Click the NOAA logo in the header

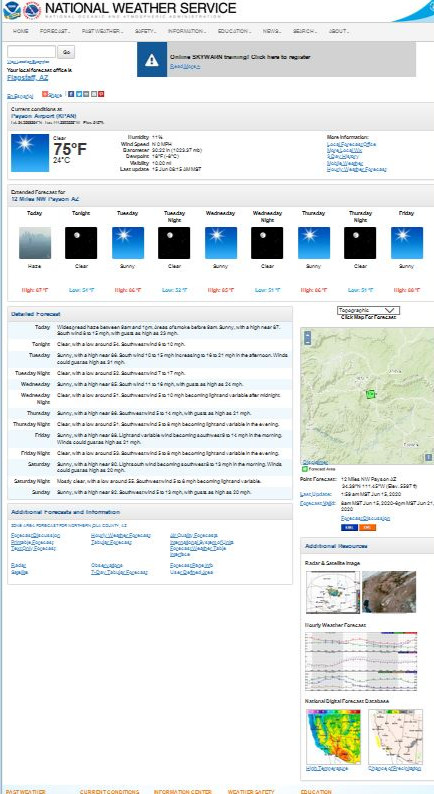point(12,10)
